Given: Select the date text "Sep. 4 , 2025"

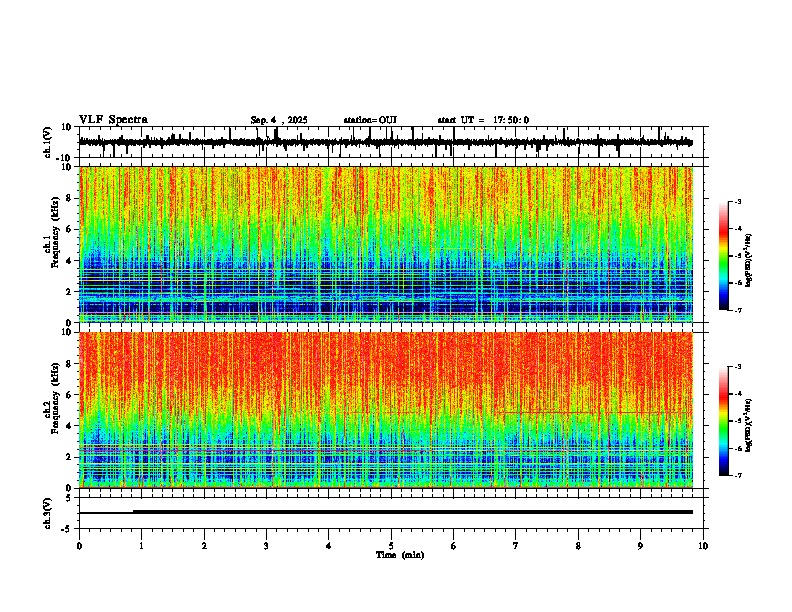Looking at the screenshot, I should click(x=279, y=120).
